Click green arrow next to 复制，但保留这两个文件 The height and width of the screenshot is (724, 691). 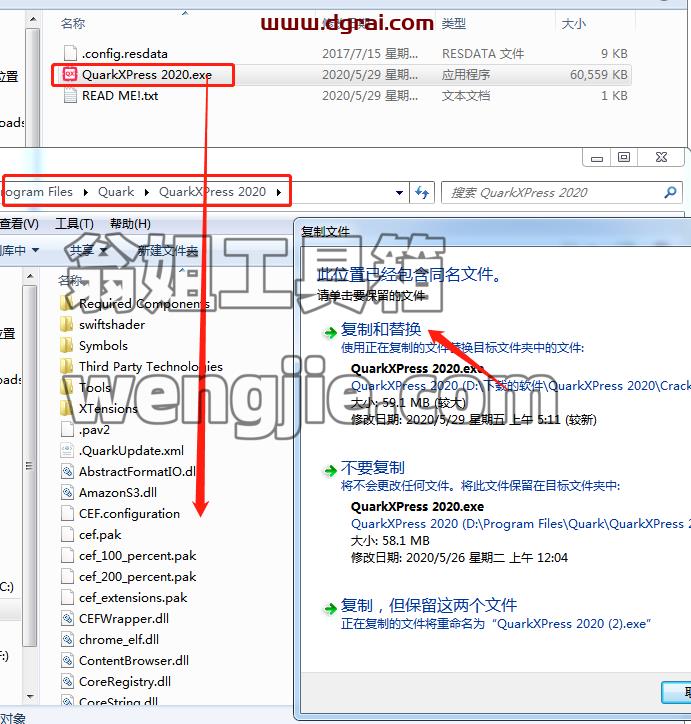[330, 608]
